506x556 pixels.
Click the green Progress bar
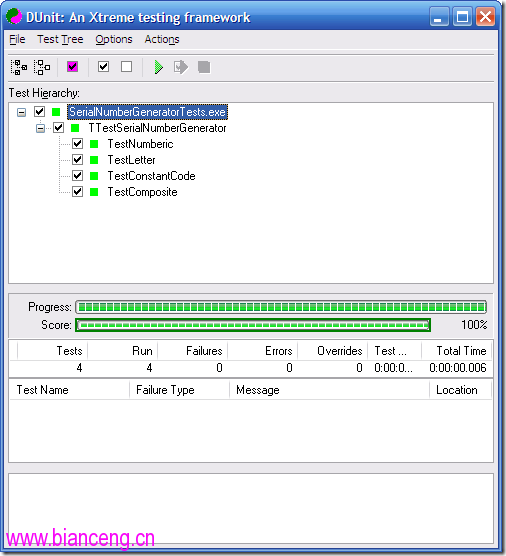point(281,307)
